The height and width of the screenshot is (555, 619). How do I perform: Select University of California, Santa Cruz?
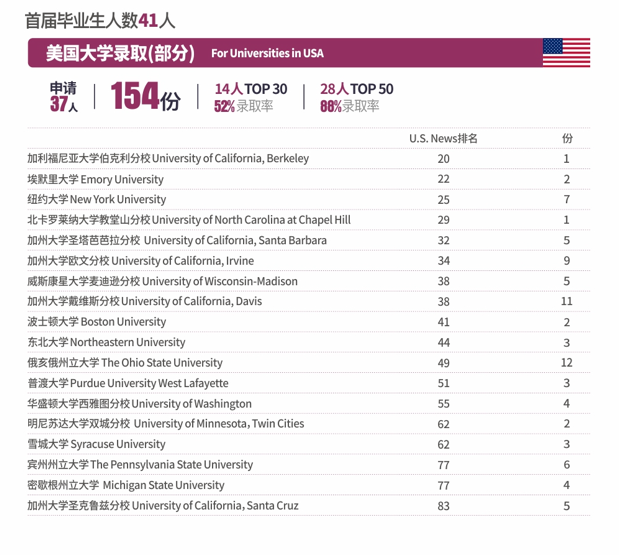(x=215, y=506)
